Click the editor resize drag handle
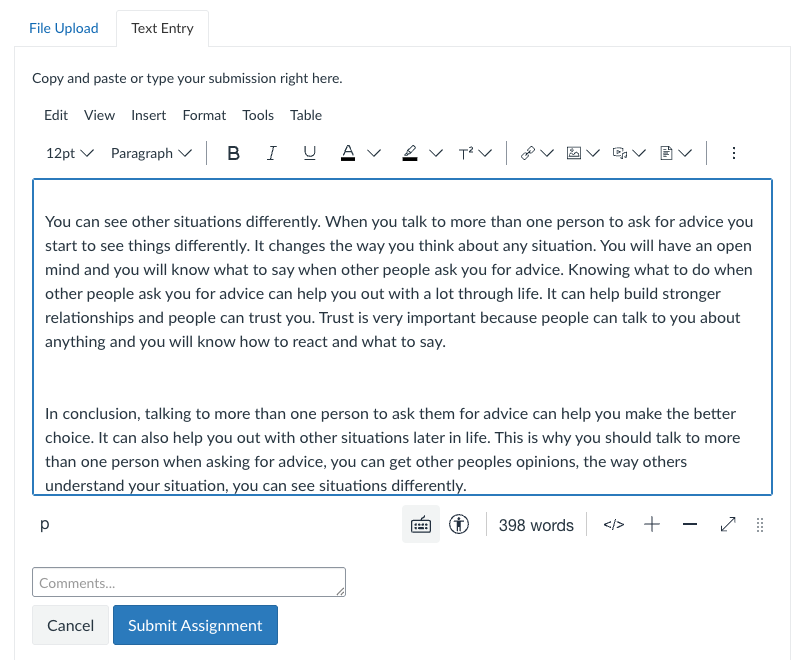This screenshot has height=660, width=810. [760, 525]
